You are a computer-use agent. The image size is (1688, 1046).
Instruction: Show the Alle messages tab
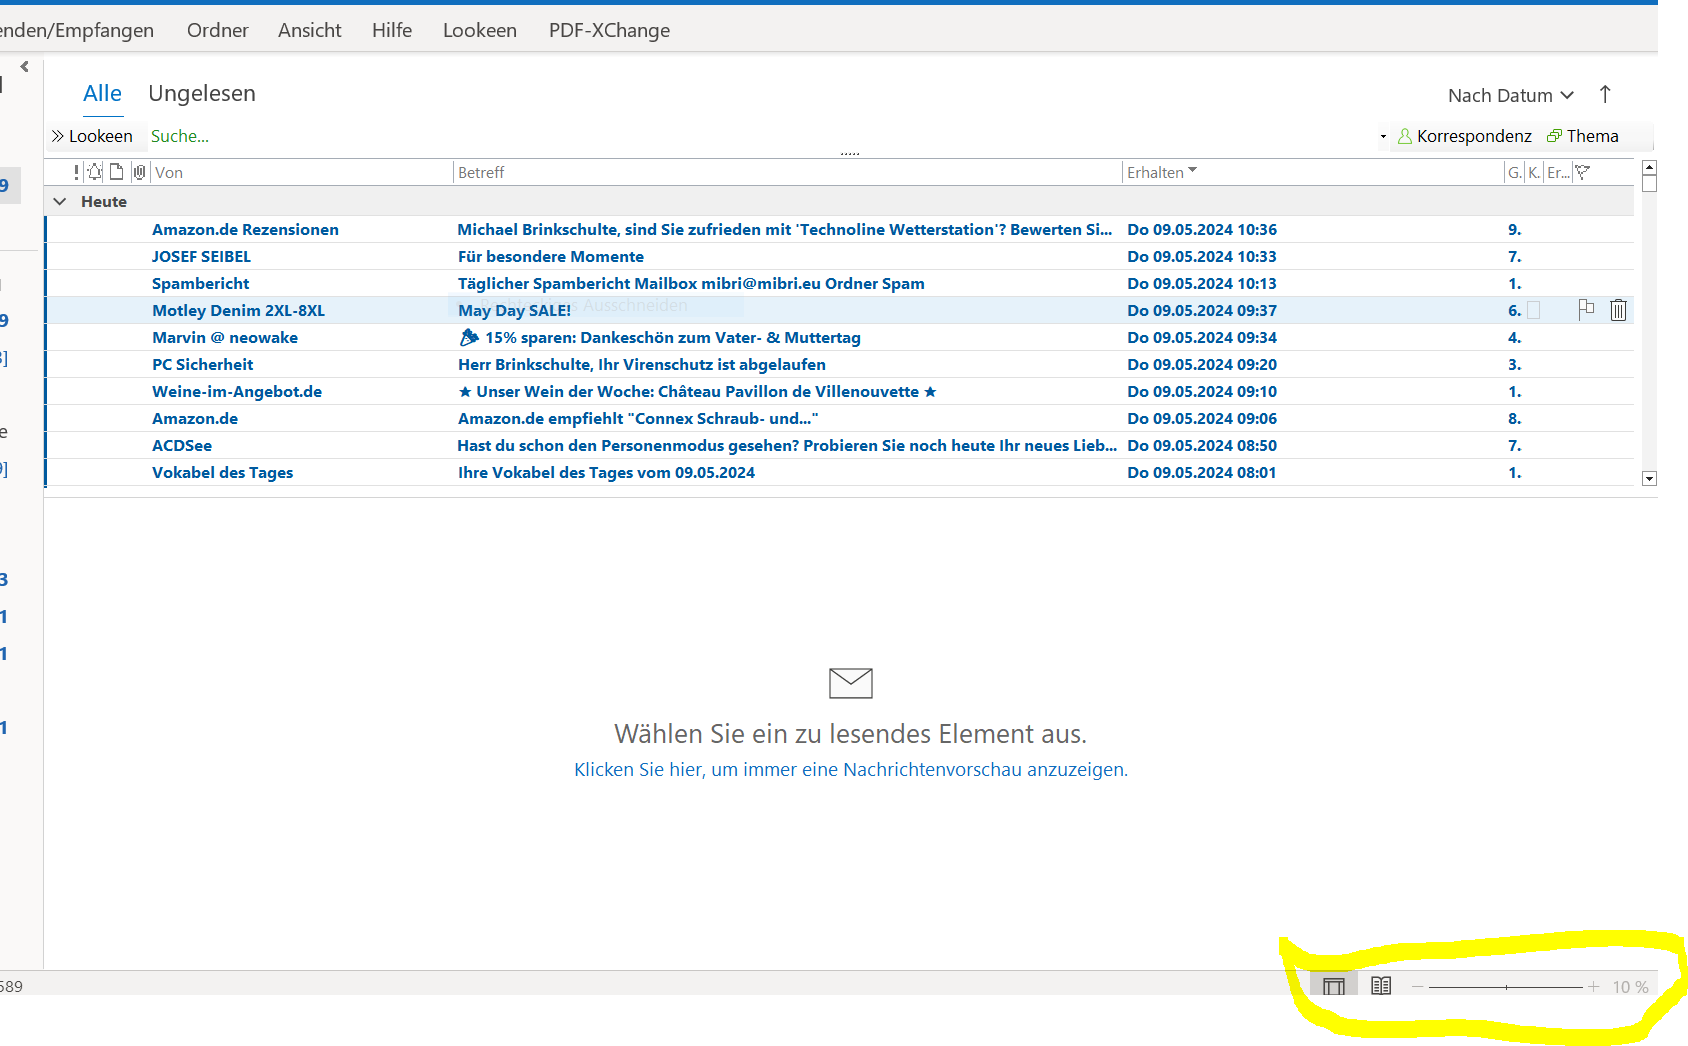pos(102,93)
